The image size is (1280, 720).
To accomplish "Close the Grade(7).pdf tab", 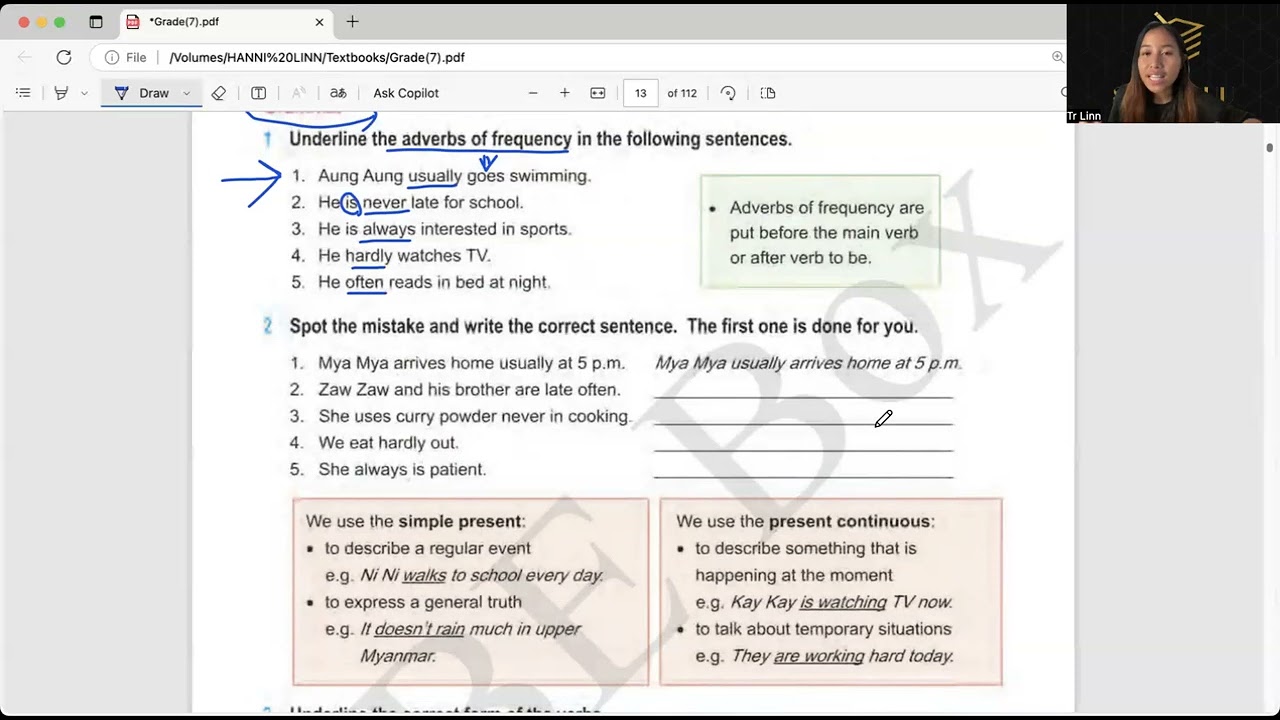I will [x=320, y=22].
